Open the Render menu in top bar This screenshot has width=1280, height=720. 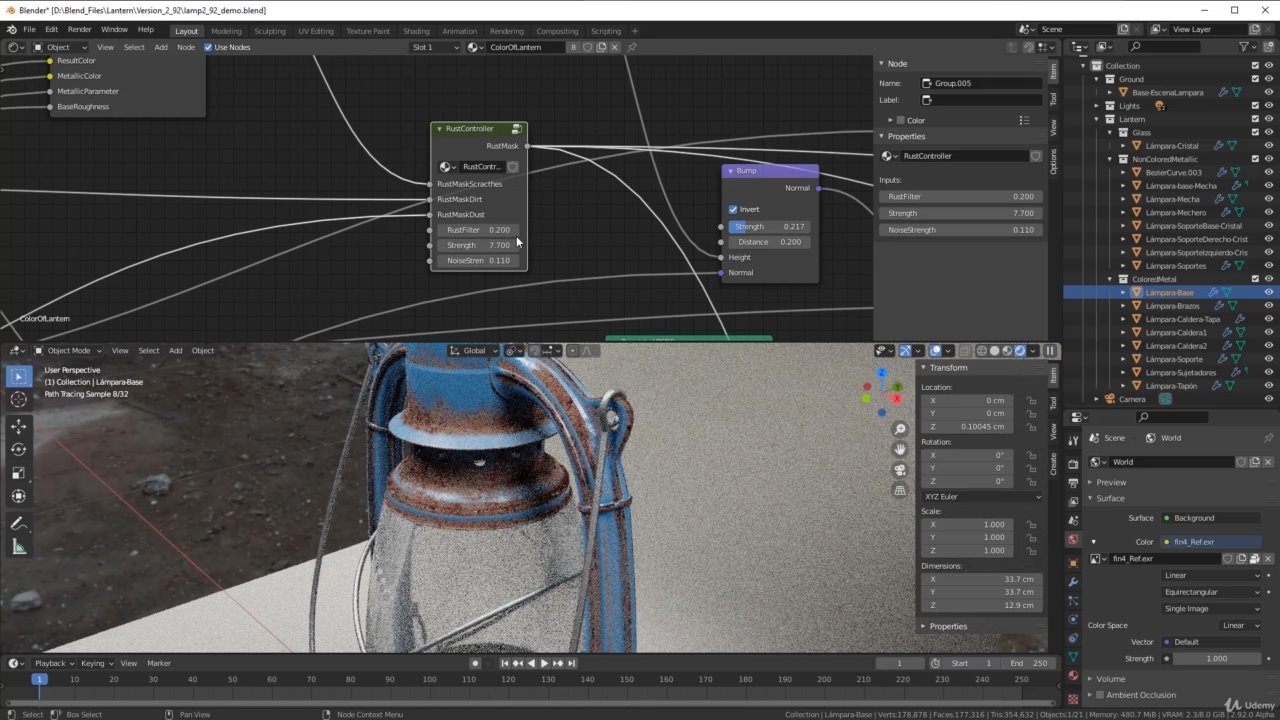tap(79, 29)
